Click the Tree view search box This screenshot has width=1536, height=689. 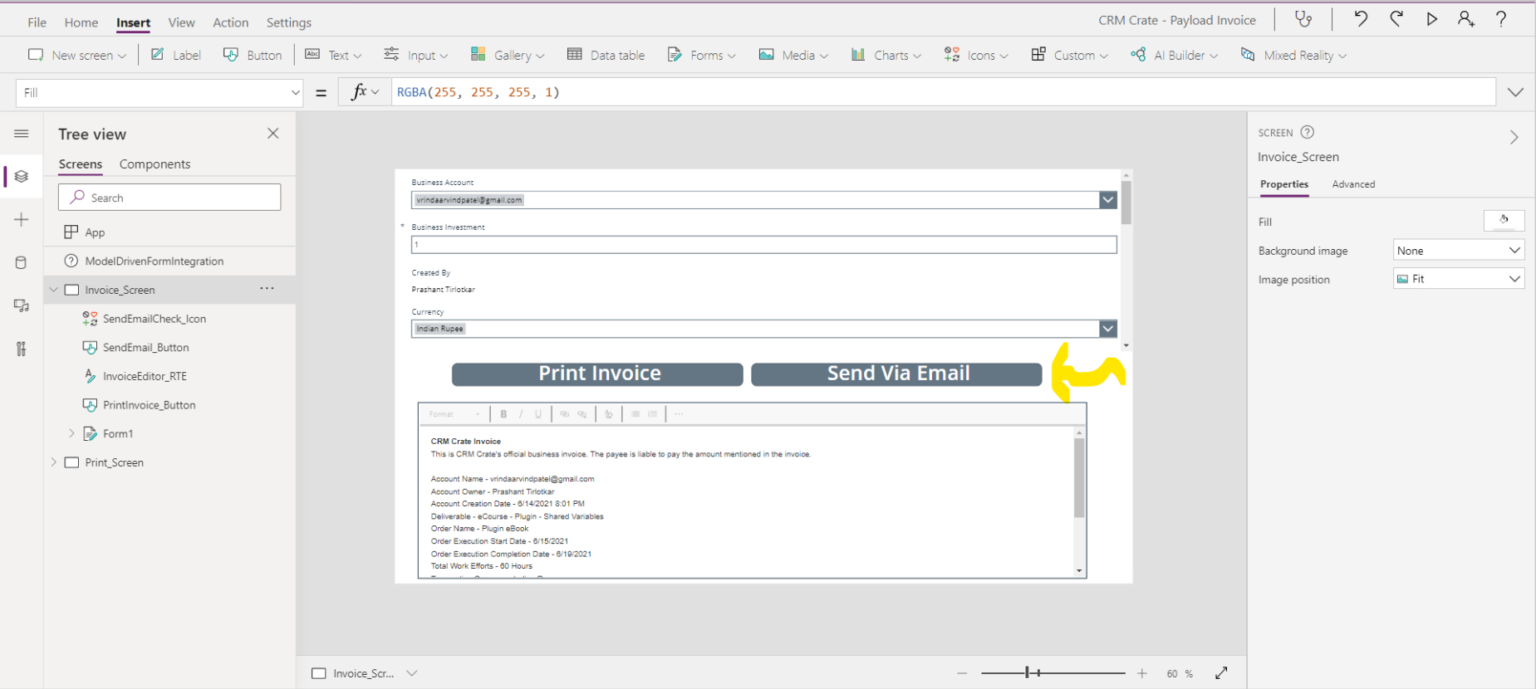coord(168,196)
